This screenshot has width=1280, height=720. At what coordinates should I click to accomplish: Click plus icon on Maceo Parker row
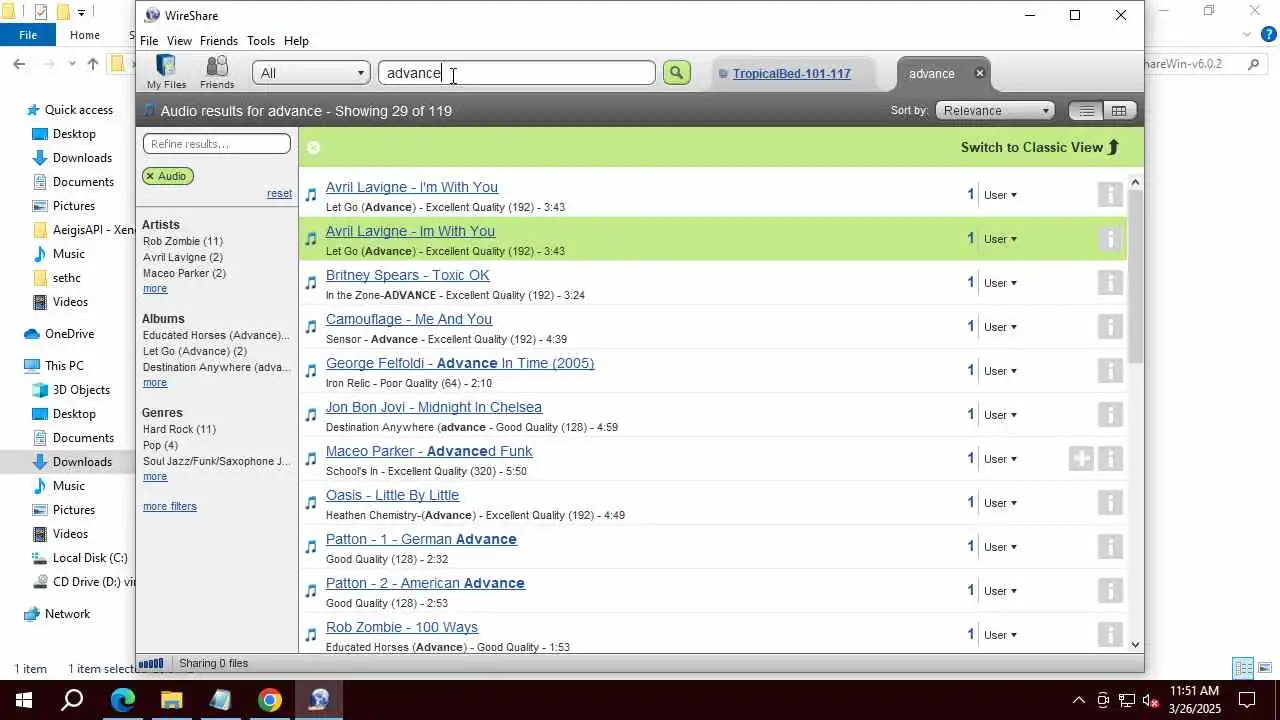coord(1081,458)
